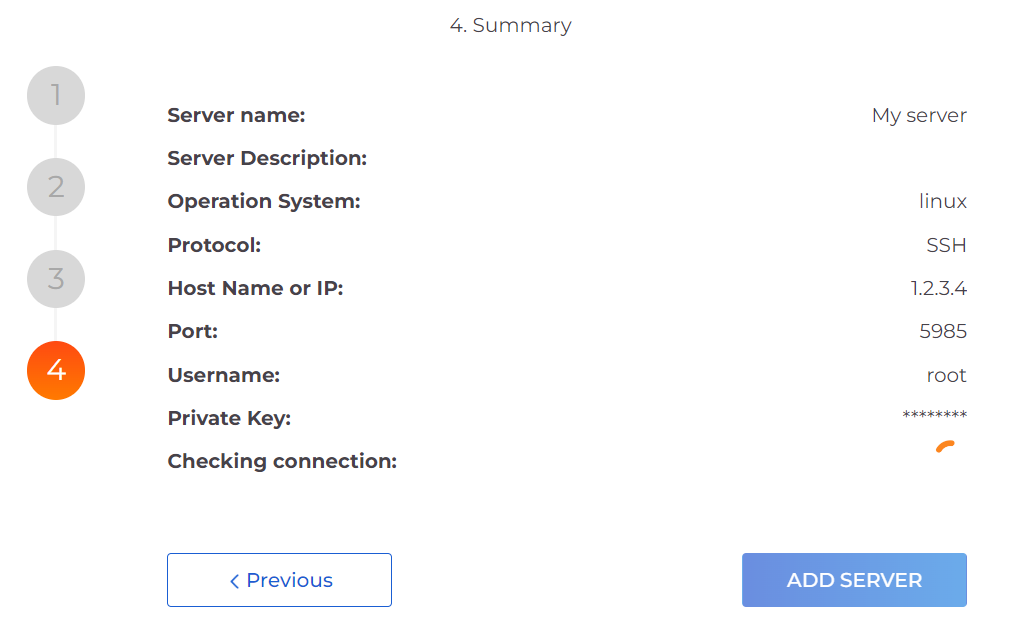Click the "Checking connection:" label
Viewport: 1027px width, 632px height.
coord(282,461)
